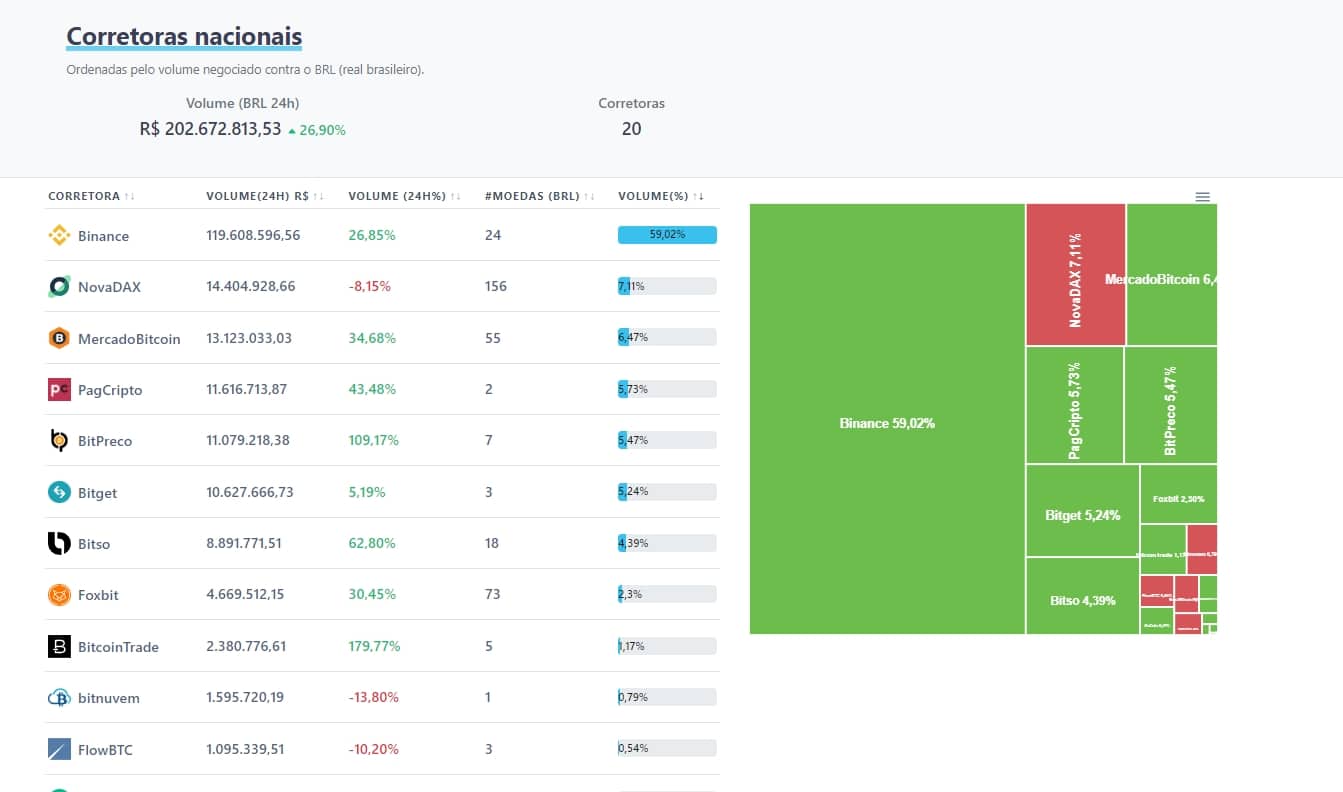Open the PagCripto exchange link
The image size is (1343, 792).
pyautogui.click(x=110, y=390)
